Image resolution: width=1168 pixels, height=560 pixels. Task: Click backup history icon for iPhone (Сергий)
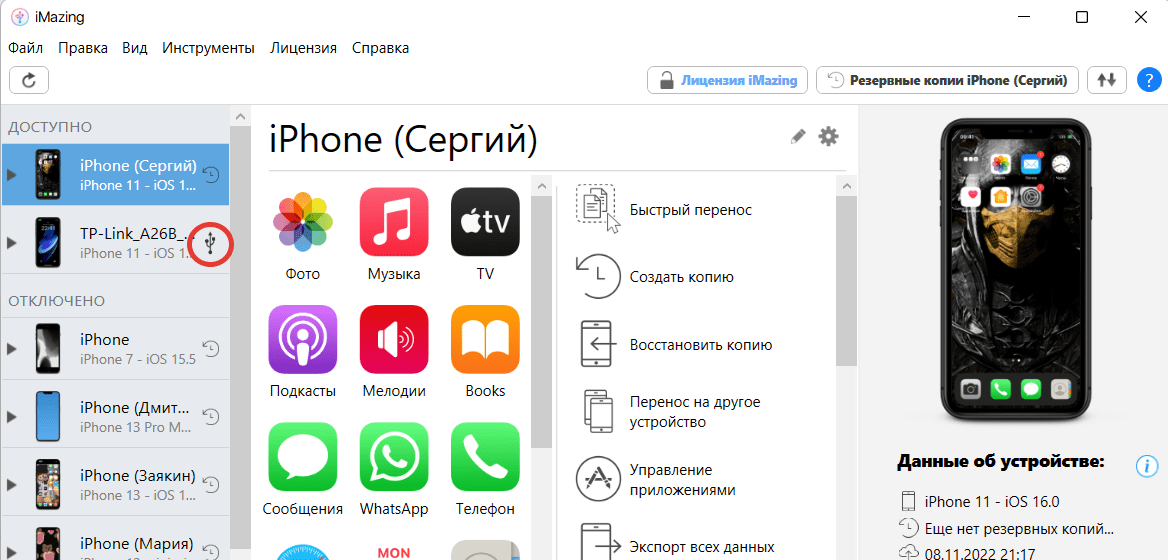[x=212, y=174]
